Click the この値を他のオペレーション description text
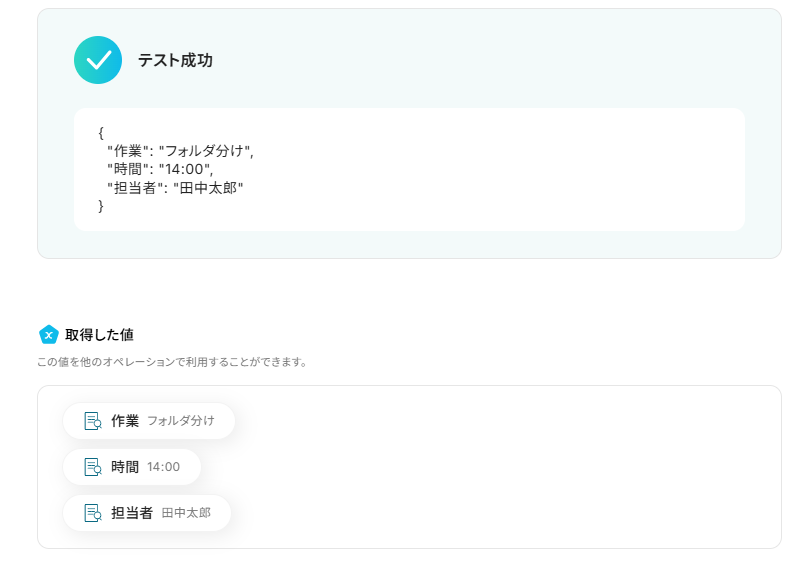Image resolution: width=794 pixels, height=561 pixels. click(x=172, y=362)
